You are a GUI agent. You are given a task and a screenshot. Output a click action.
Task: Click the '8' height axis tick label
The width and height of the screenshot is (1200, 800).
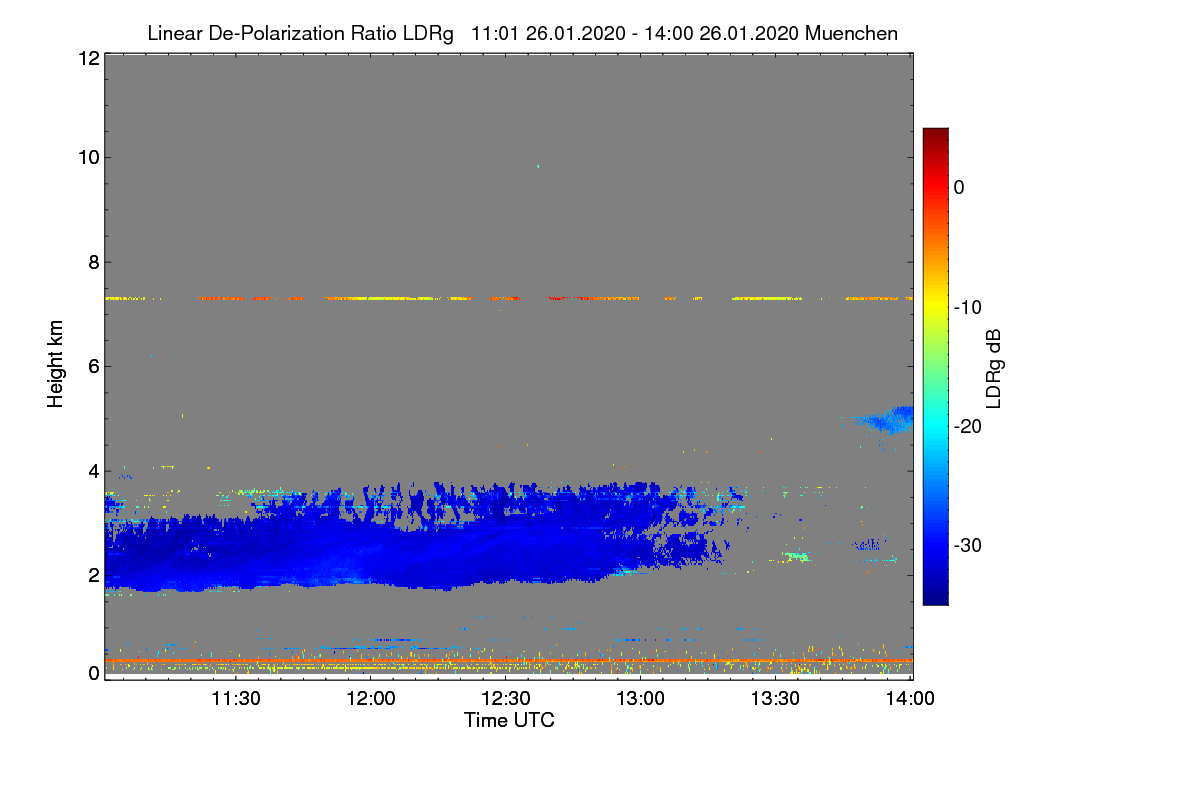(93, 262)
